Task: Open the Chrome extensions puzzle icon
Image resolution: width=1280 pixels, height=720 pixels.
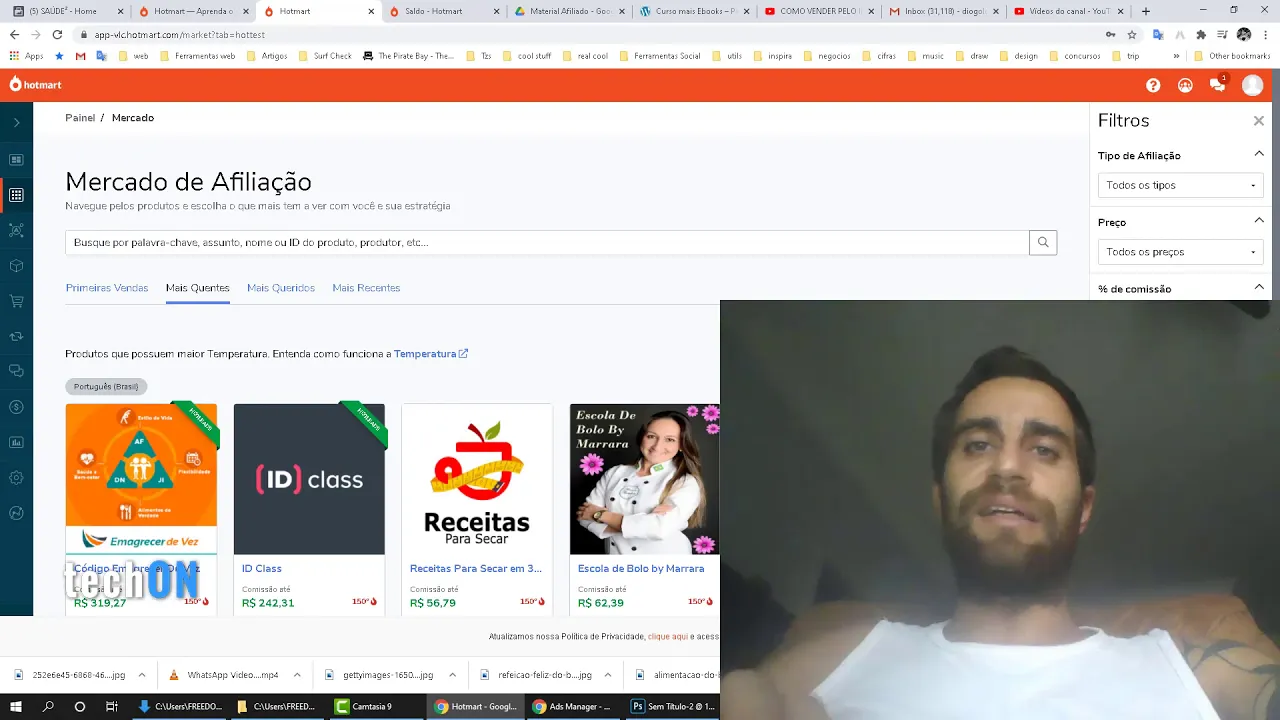Action: click(x=1201, y=34)
